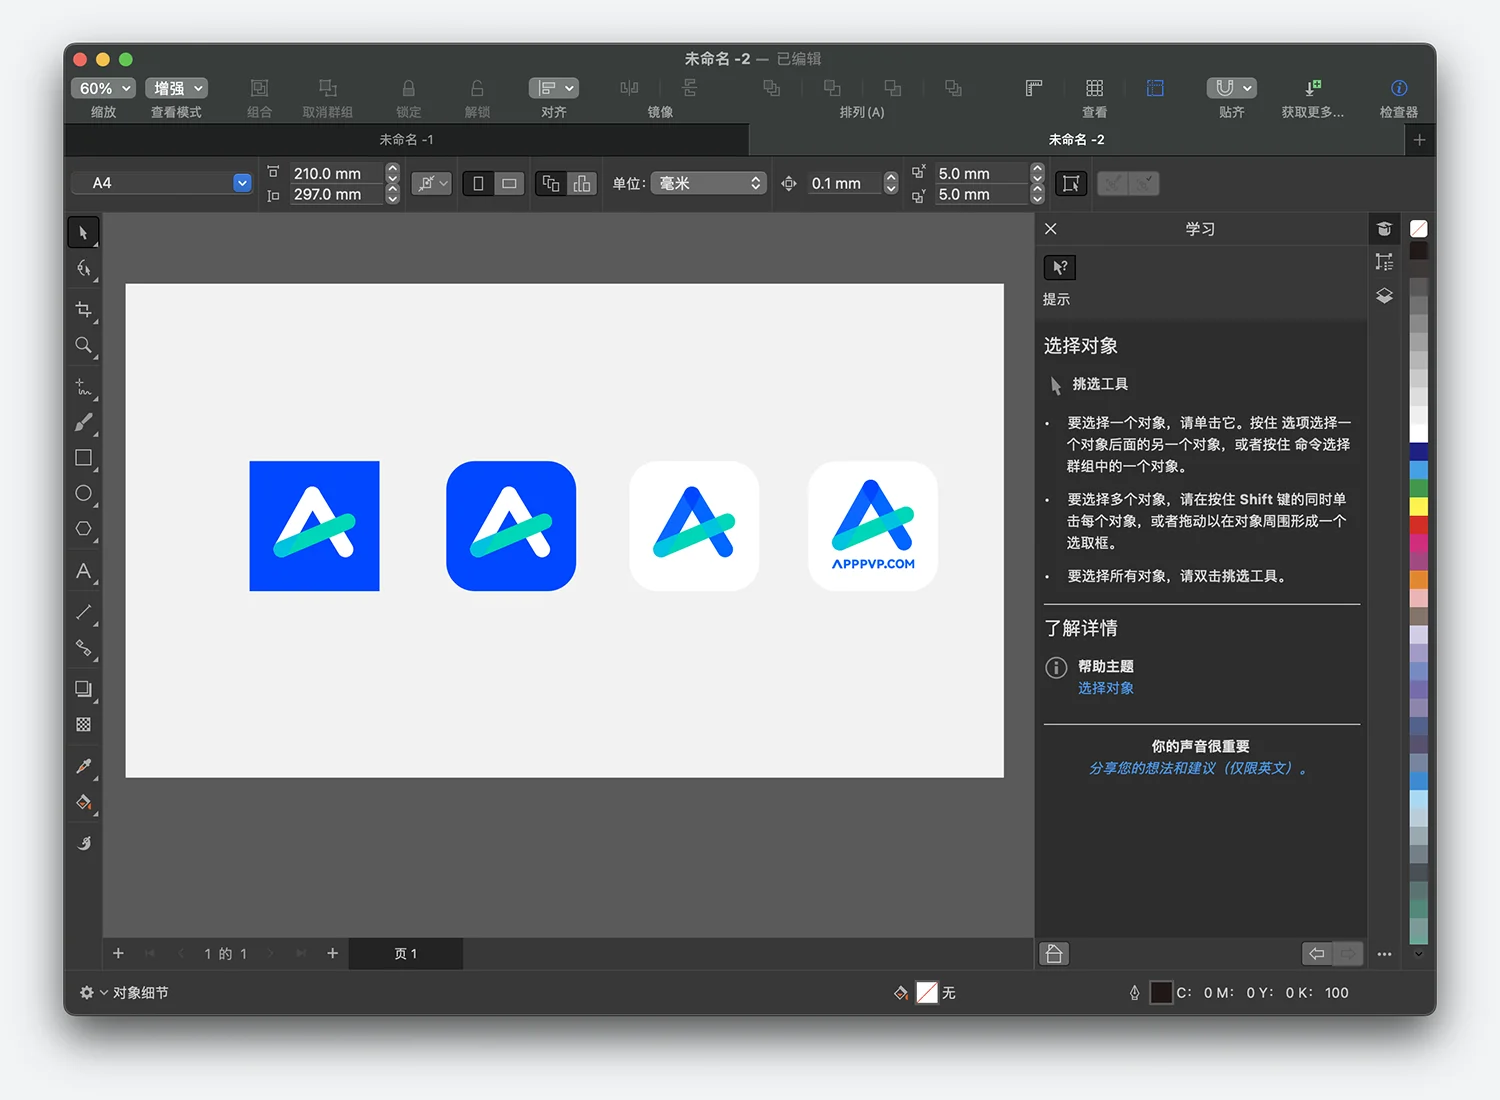Select the Connector tool
The height and width of the screenshot is (1100, 1500).
coord(83,648)
